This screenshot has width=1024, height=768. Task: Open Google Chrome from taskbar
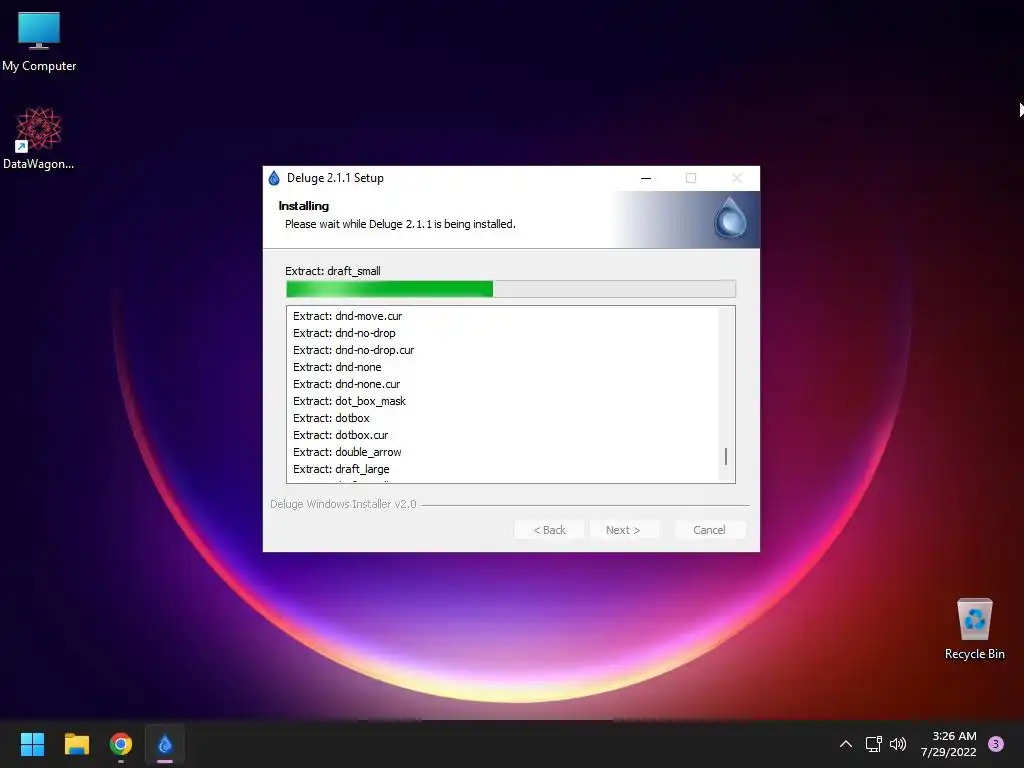(x=121, y=744)
